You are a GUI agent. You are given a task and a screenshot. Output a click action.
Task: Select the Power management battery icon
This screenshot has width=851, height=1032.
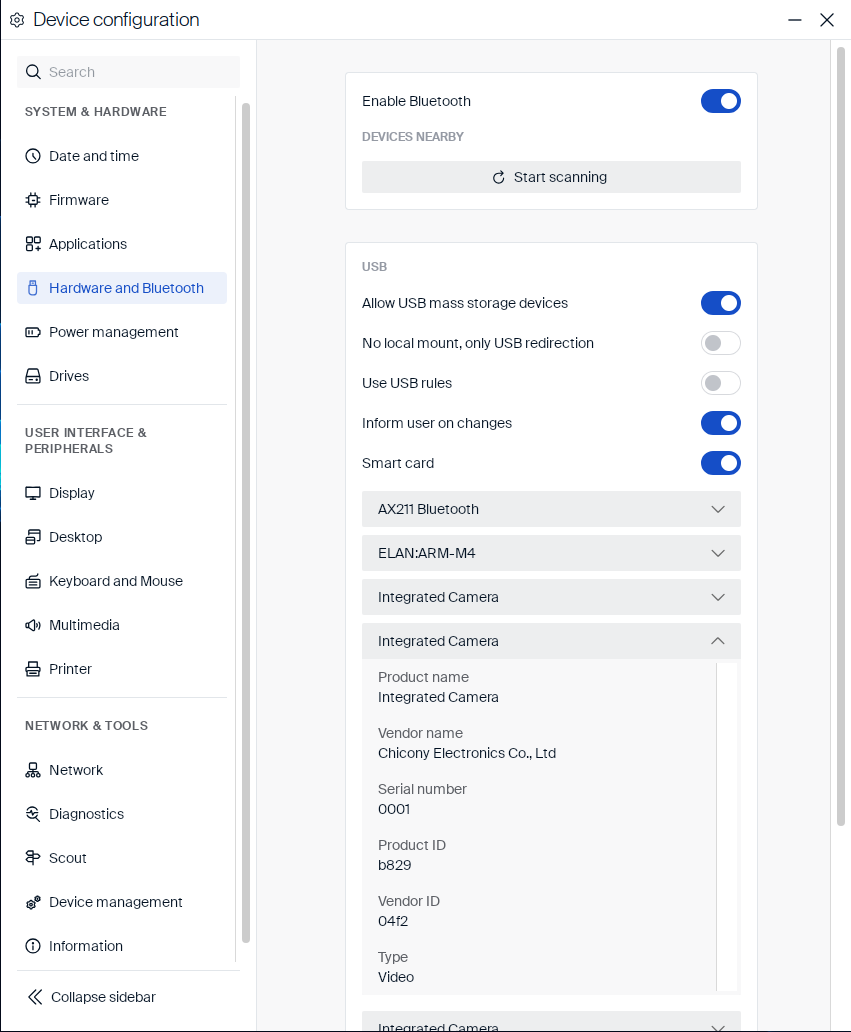[33, 332]
